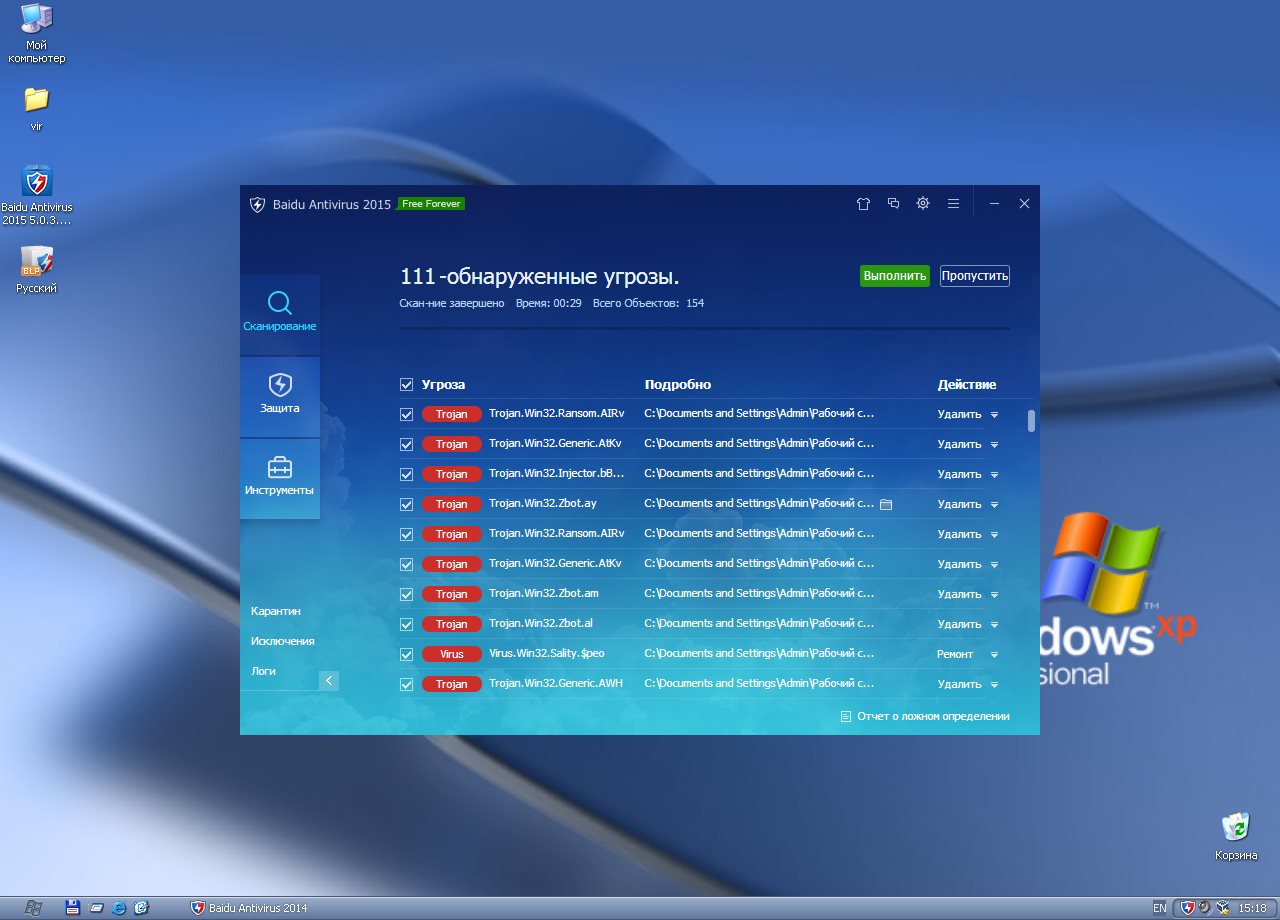The height and width of the screenshot is (920, 1280).
Task: Click the Baidu shield tray icon
Action: pyautogui.click(x=1188, y=908)
